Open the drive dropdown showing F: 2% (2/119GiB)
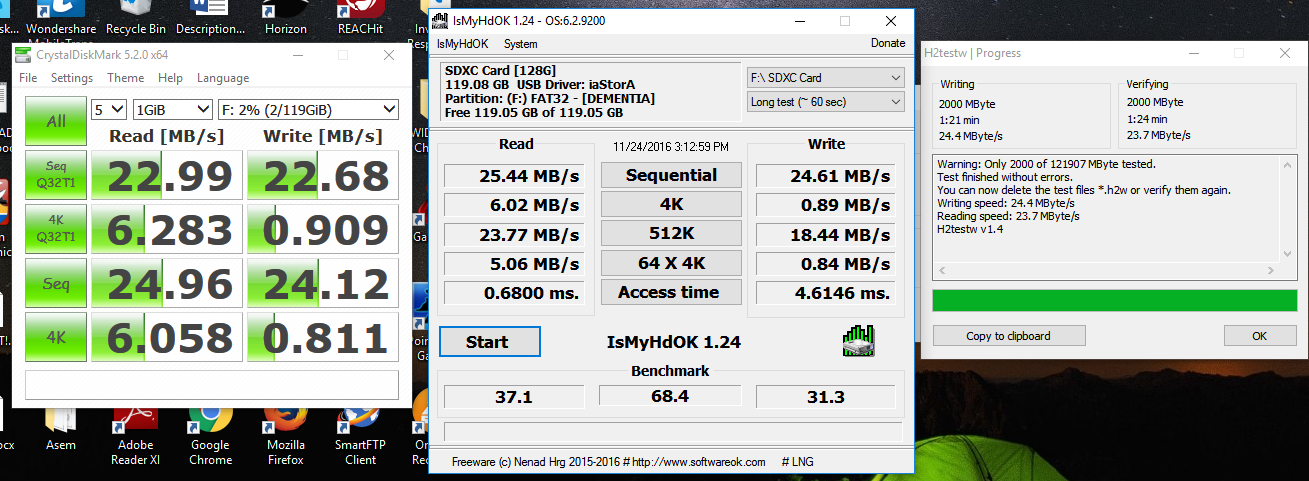Image resolution: width=1309 pixels, height=481 pixels. pyautogui.click(x=308, y=109)
